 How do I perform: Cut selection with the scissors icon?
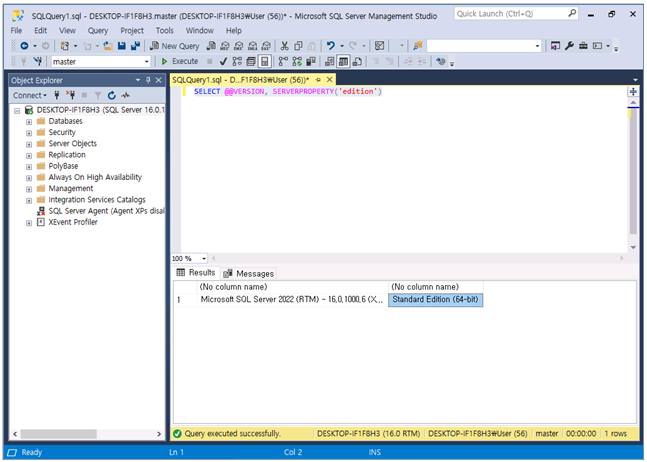coord(285,46)
